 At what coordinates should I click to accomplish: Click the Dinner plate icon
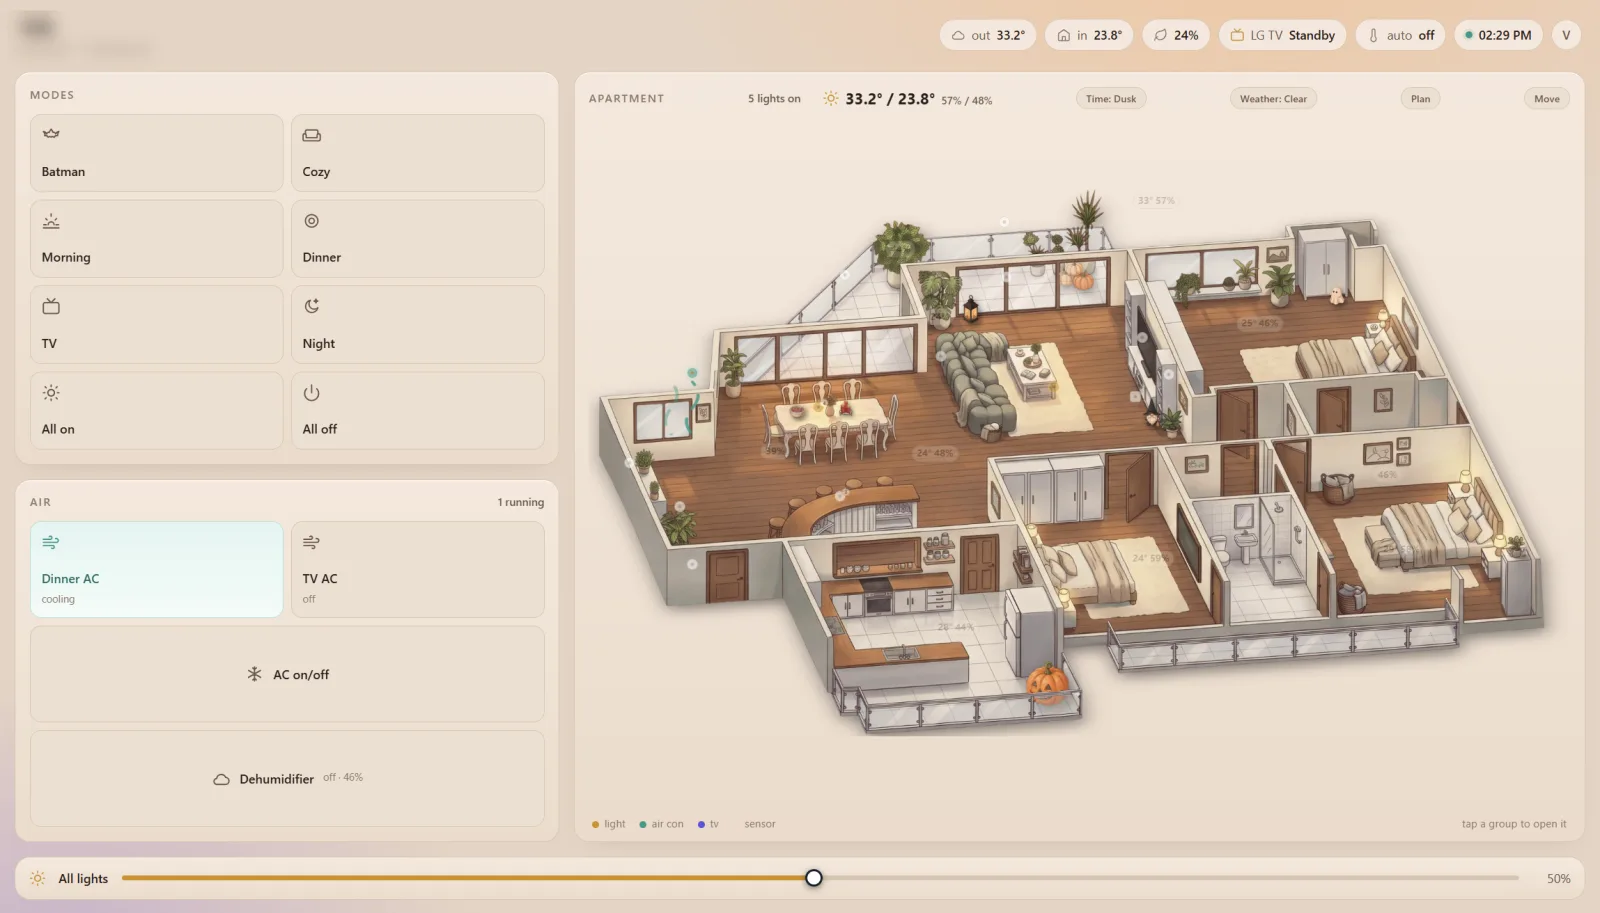tap(312, 221)
